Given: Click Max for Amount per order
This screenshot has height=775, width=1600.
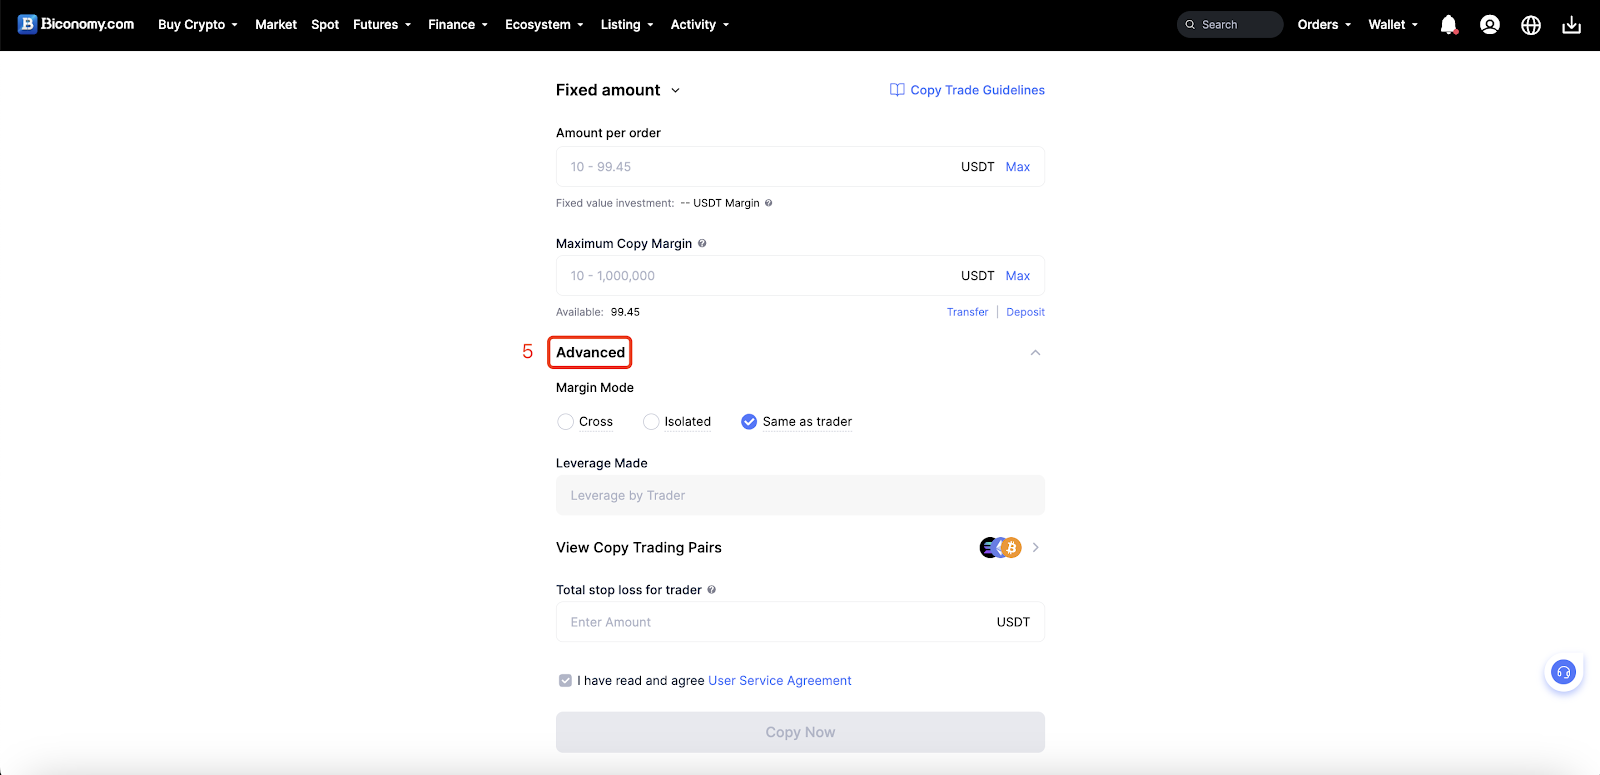Looking at the screenshot, I should pos(1018,167).
